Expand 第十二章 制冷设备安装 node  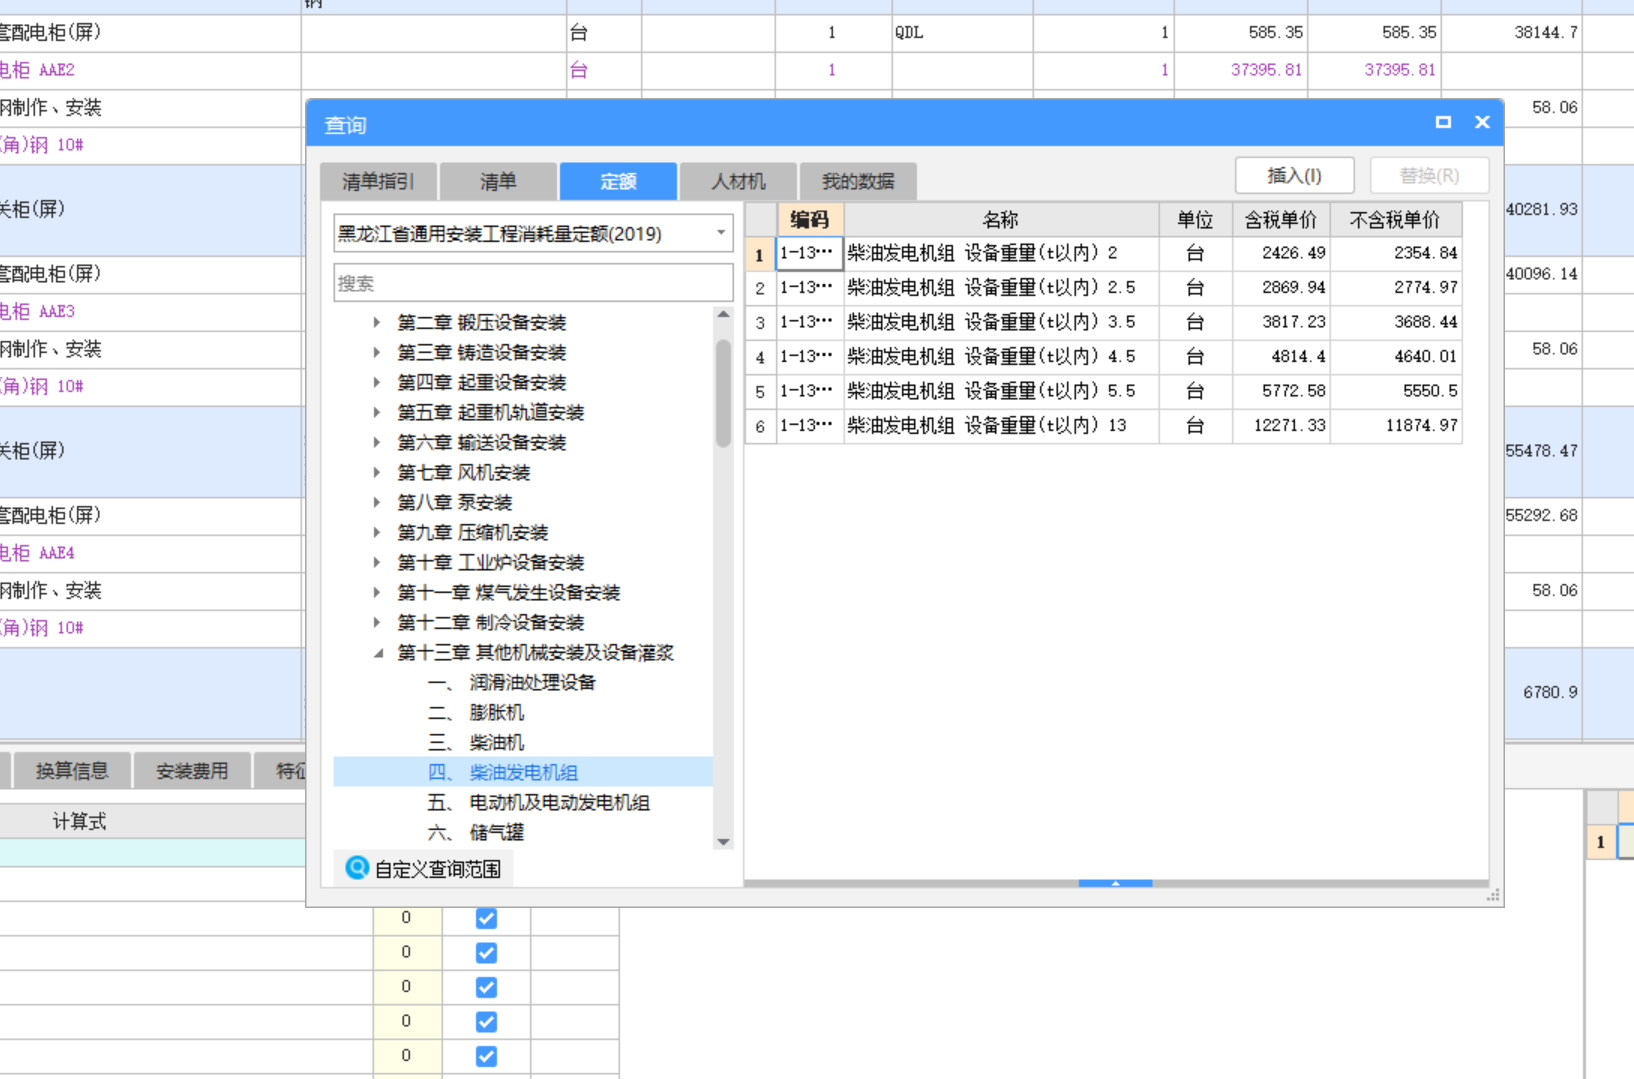pyautogui.click(x=377, y=622)
